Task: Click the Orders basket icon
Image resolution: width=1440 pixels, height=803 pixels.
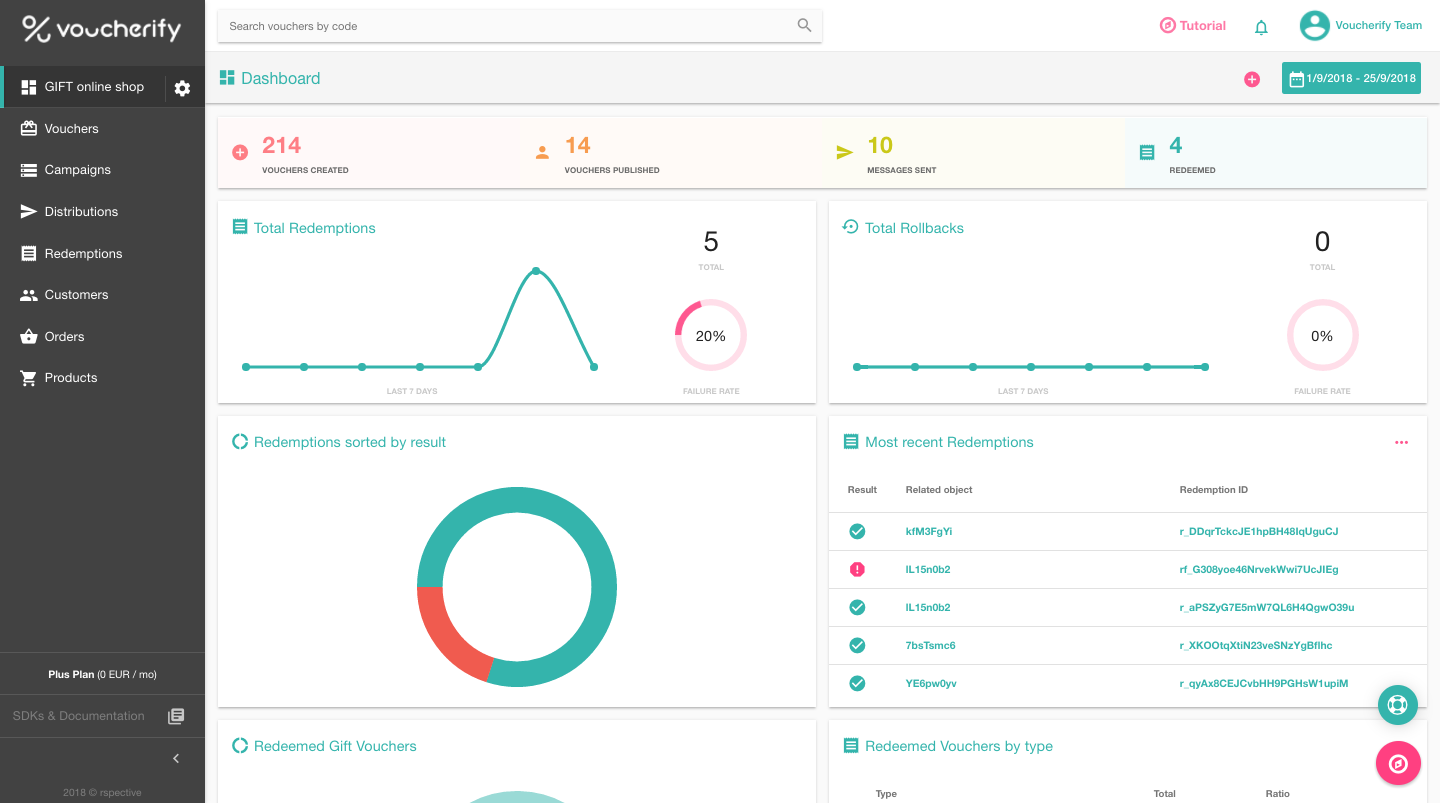Action: 29,337
